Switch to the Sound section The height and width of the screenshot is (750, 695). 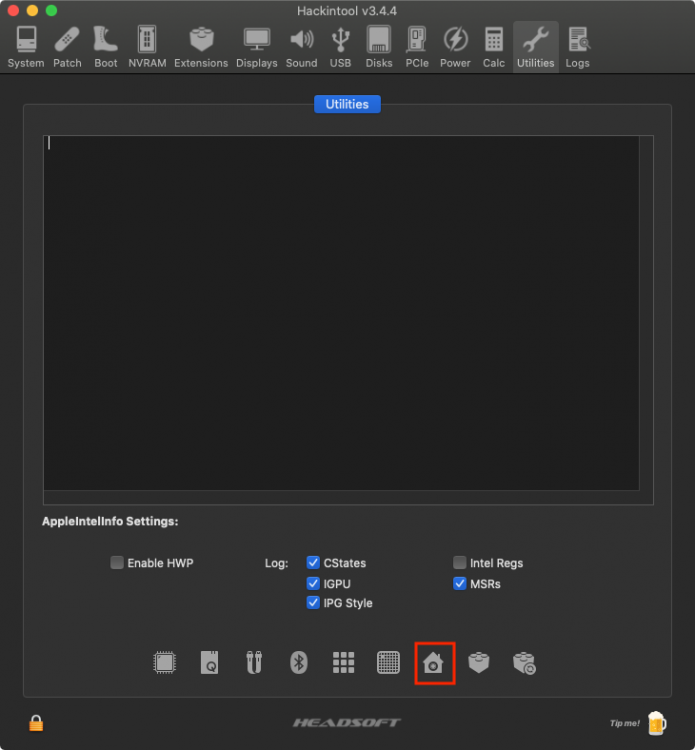(301, 47)
